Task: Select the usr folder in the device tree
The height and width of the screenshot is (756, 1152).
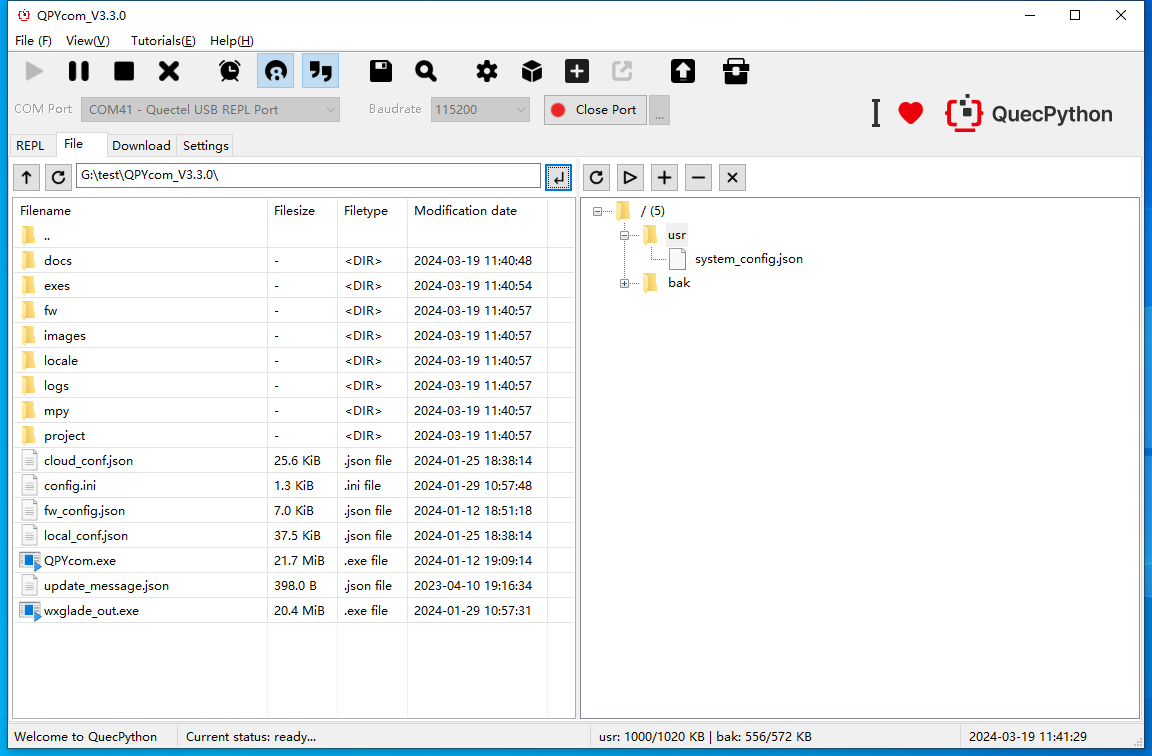Action: pos(677,235)
